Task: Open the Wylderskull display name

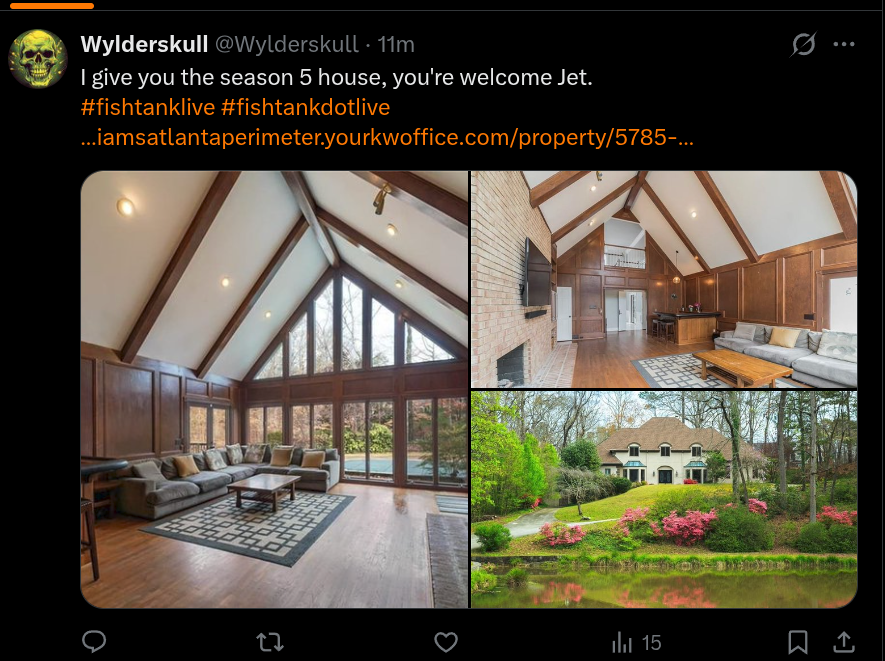Action: (x=144, y=44)
